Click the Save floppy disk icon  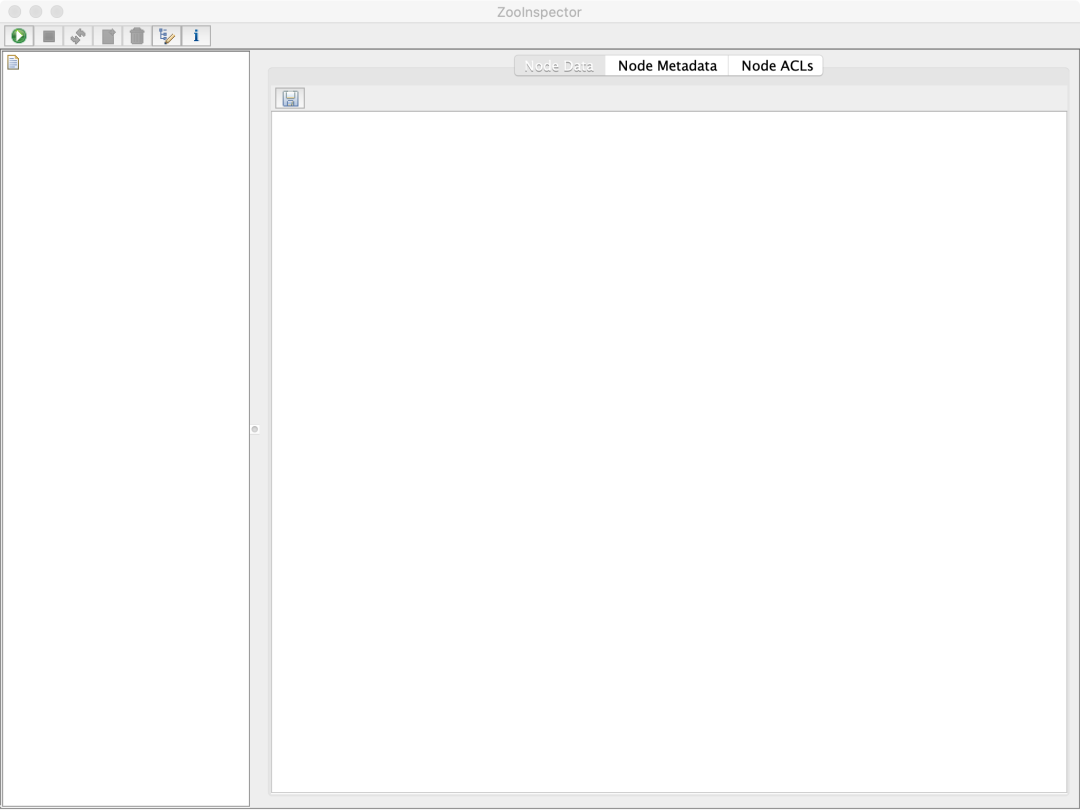coord(290,98)
